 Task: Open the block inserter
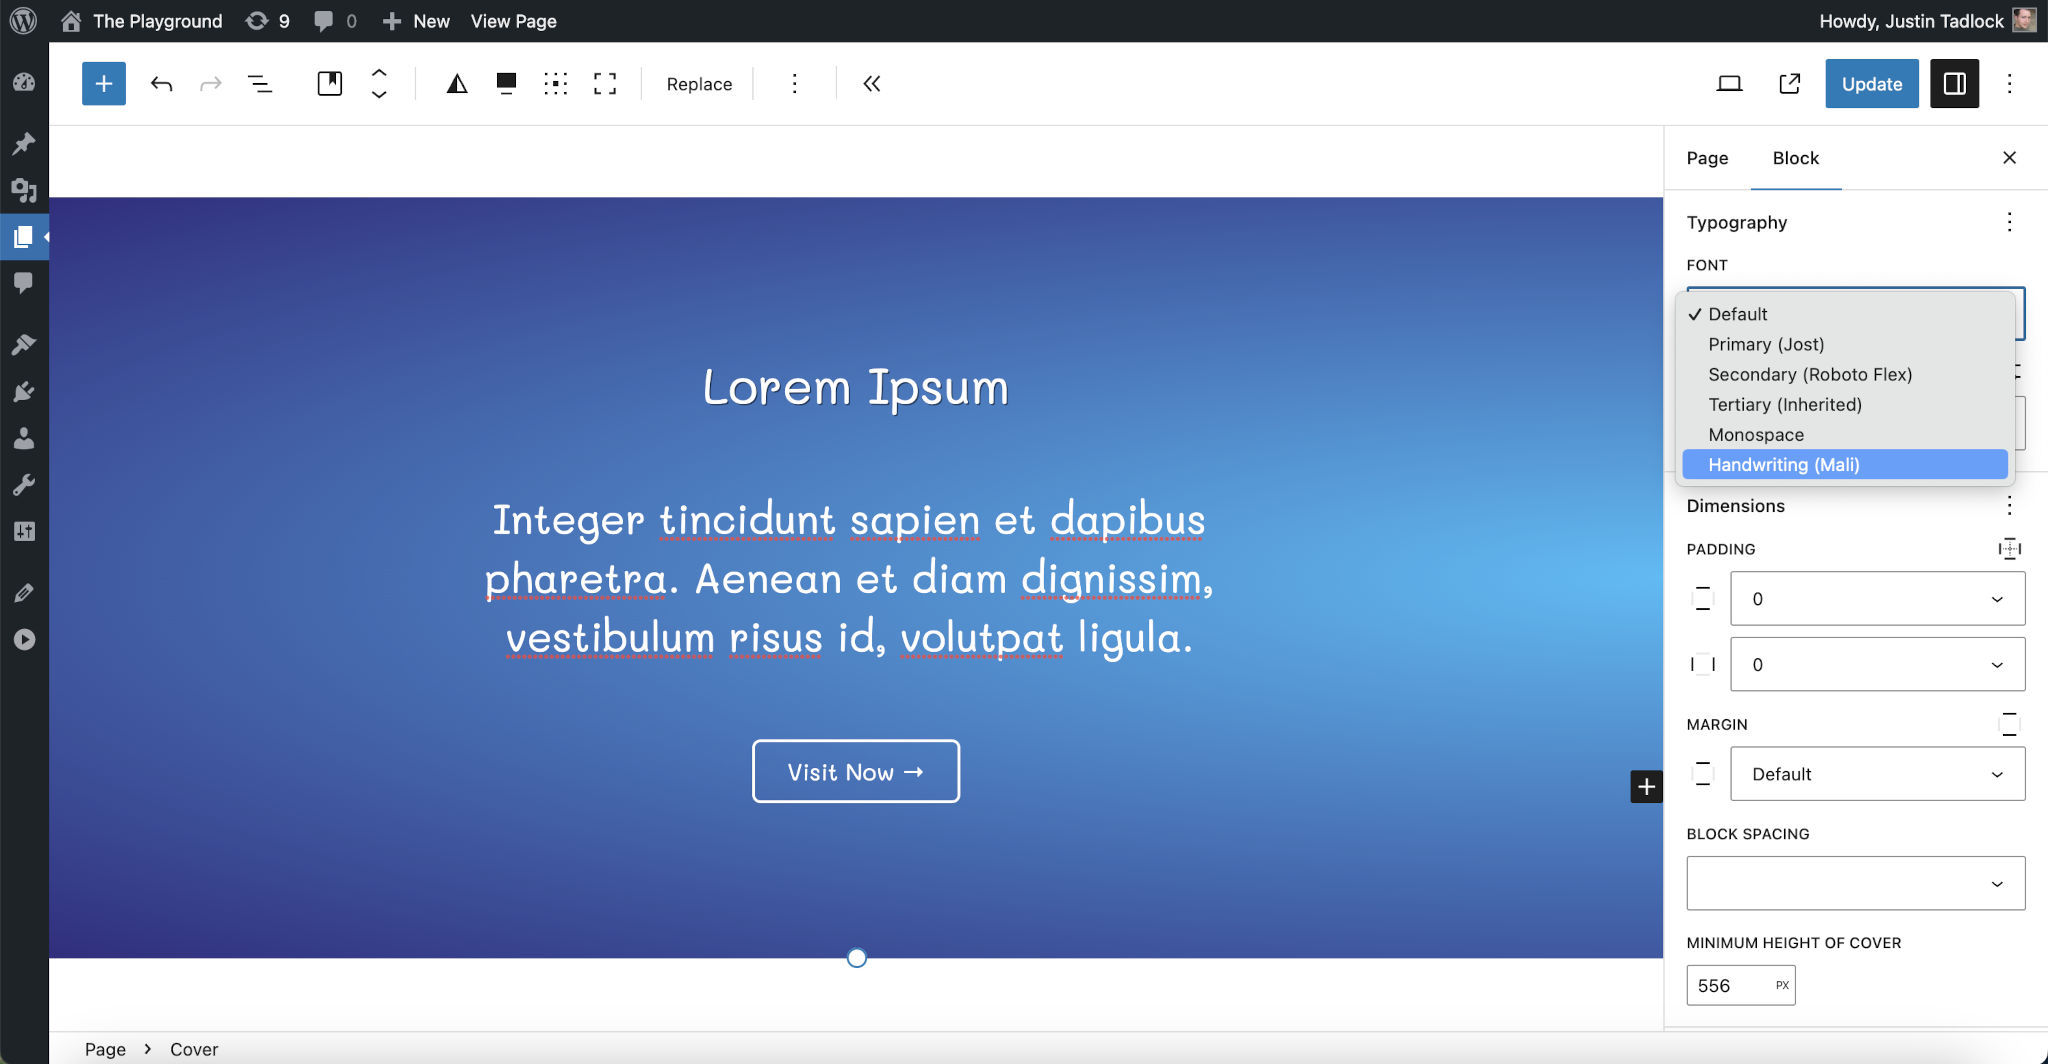(103, 84)
